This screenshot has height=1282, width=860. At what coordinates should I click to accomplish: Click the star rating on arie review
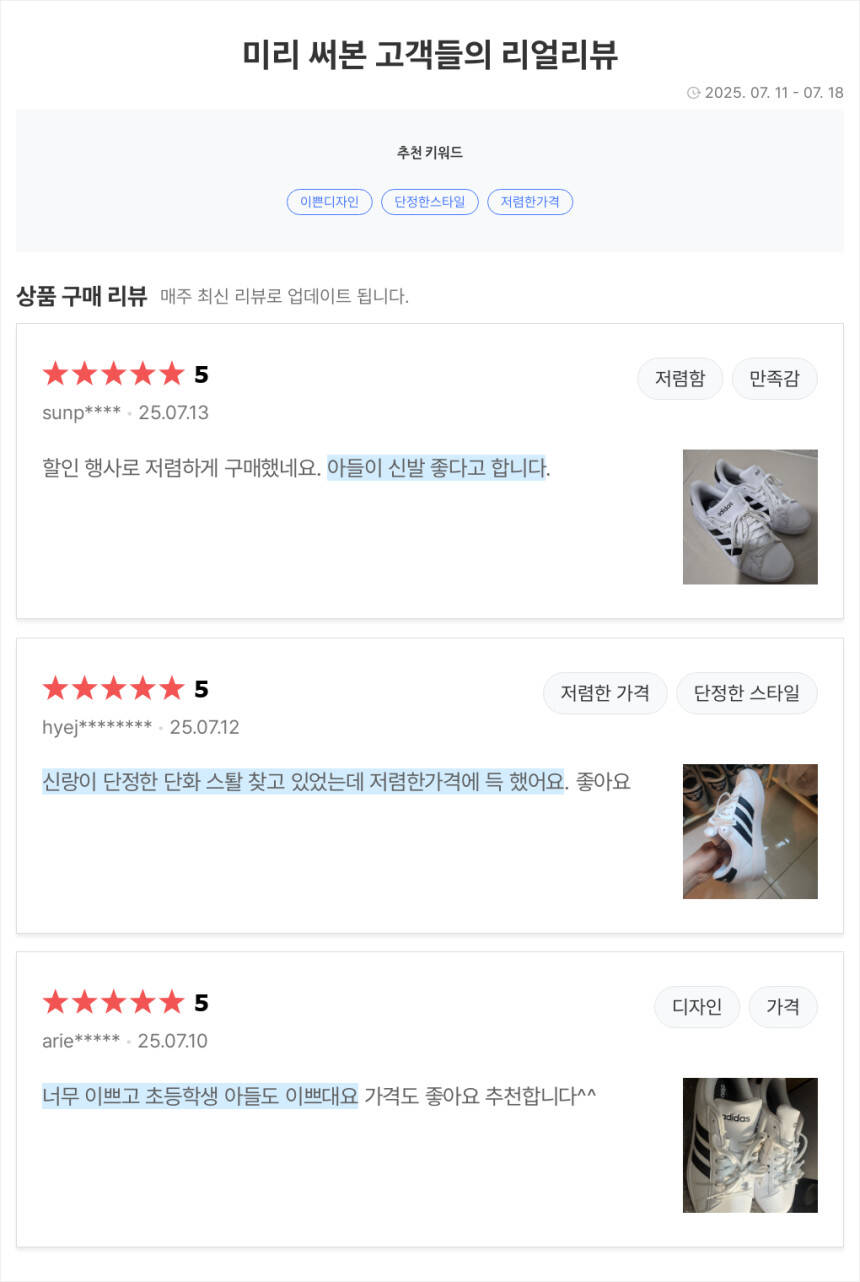114,1003
